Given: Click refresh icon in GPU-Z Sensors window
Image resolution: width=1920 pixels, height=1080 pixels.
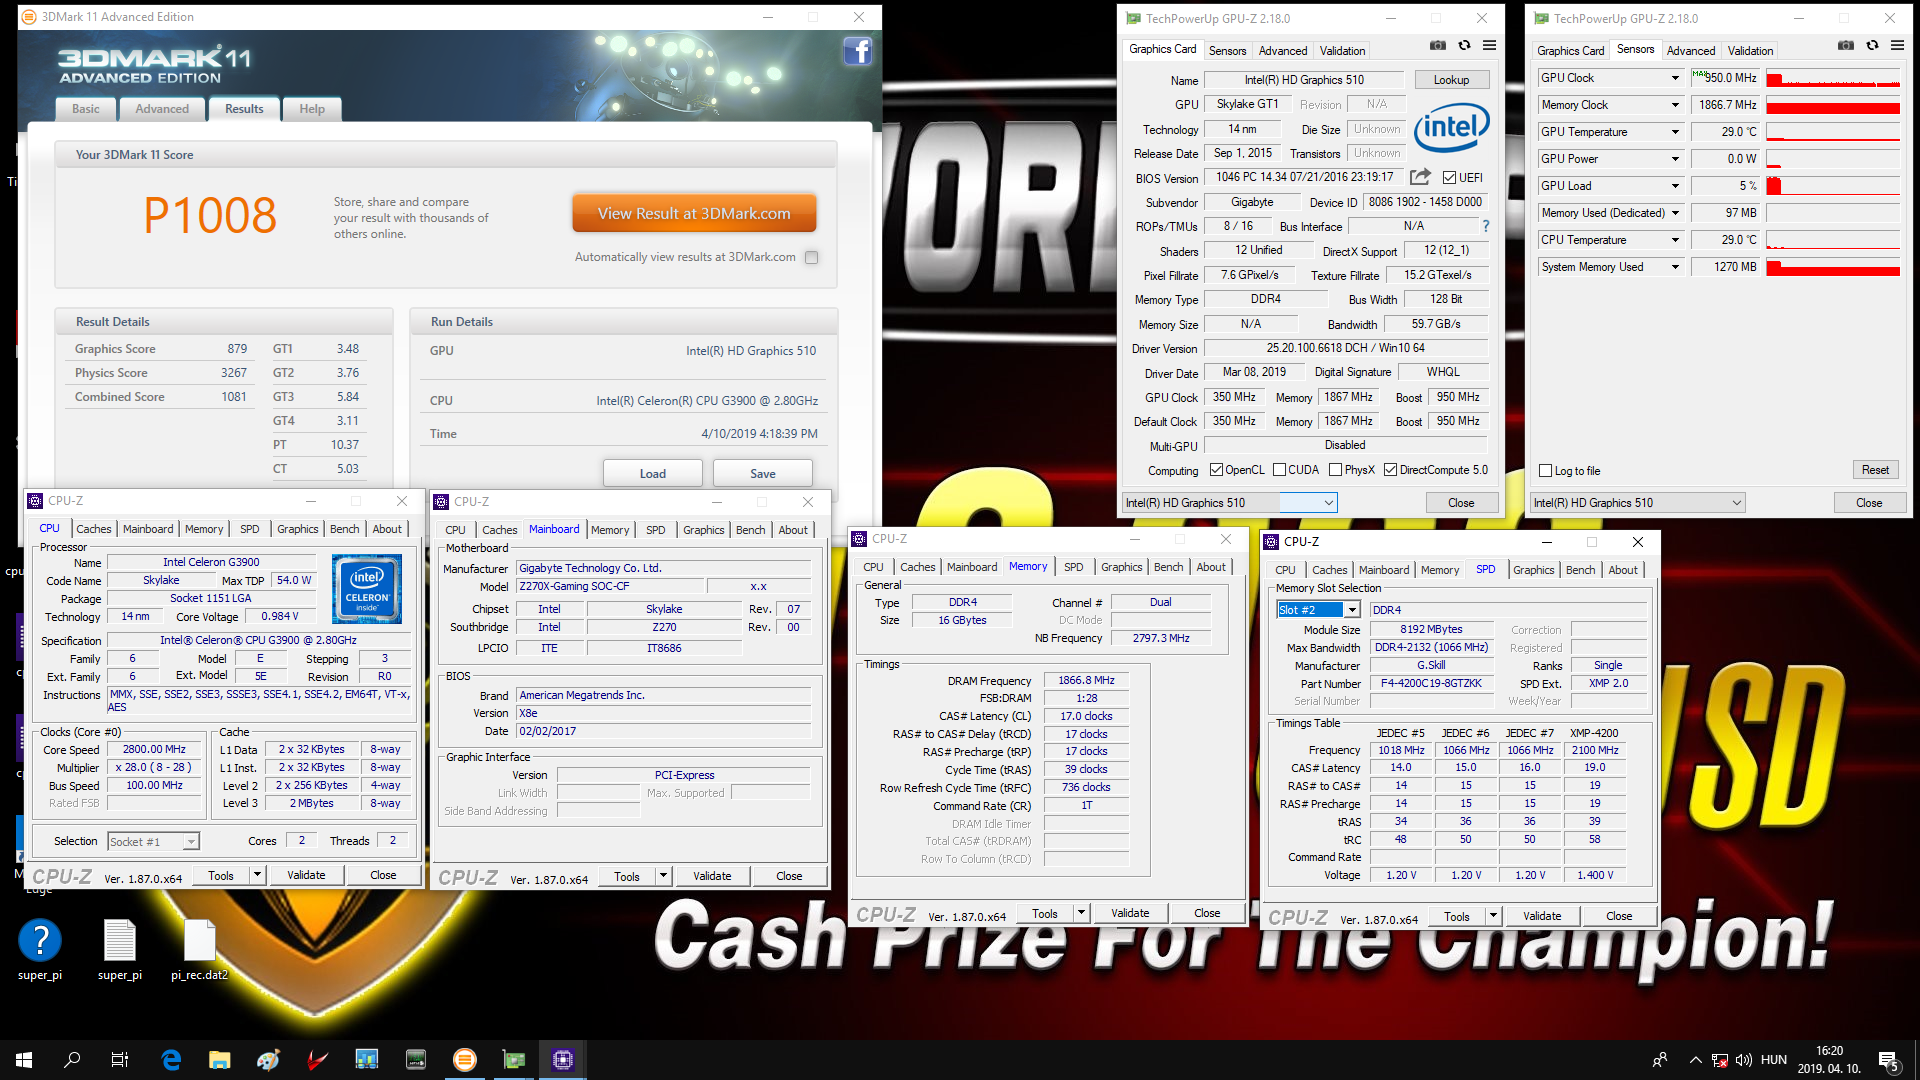Looking at the screenshot, I should click(x=1872, y=45).
